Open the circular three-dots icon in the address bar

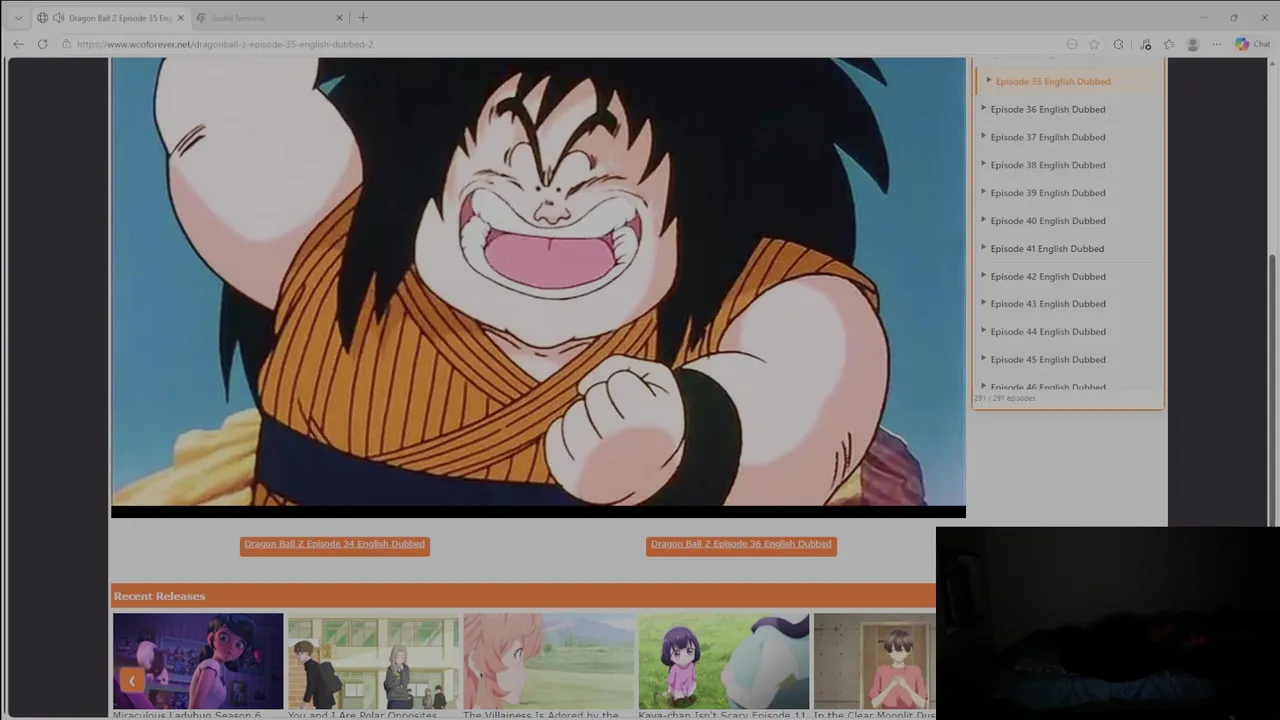1072,44
